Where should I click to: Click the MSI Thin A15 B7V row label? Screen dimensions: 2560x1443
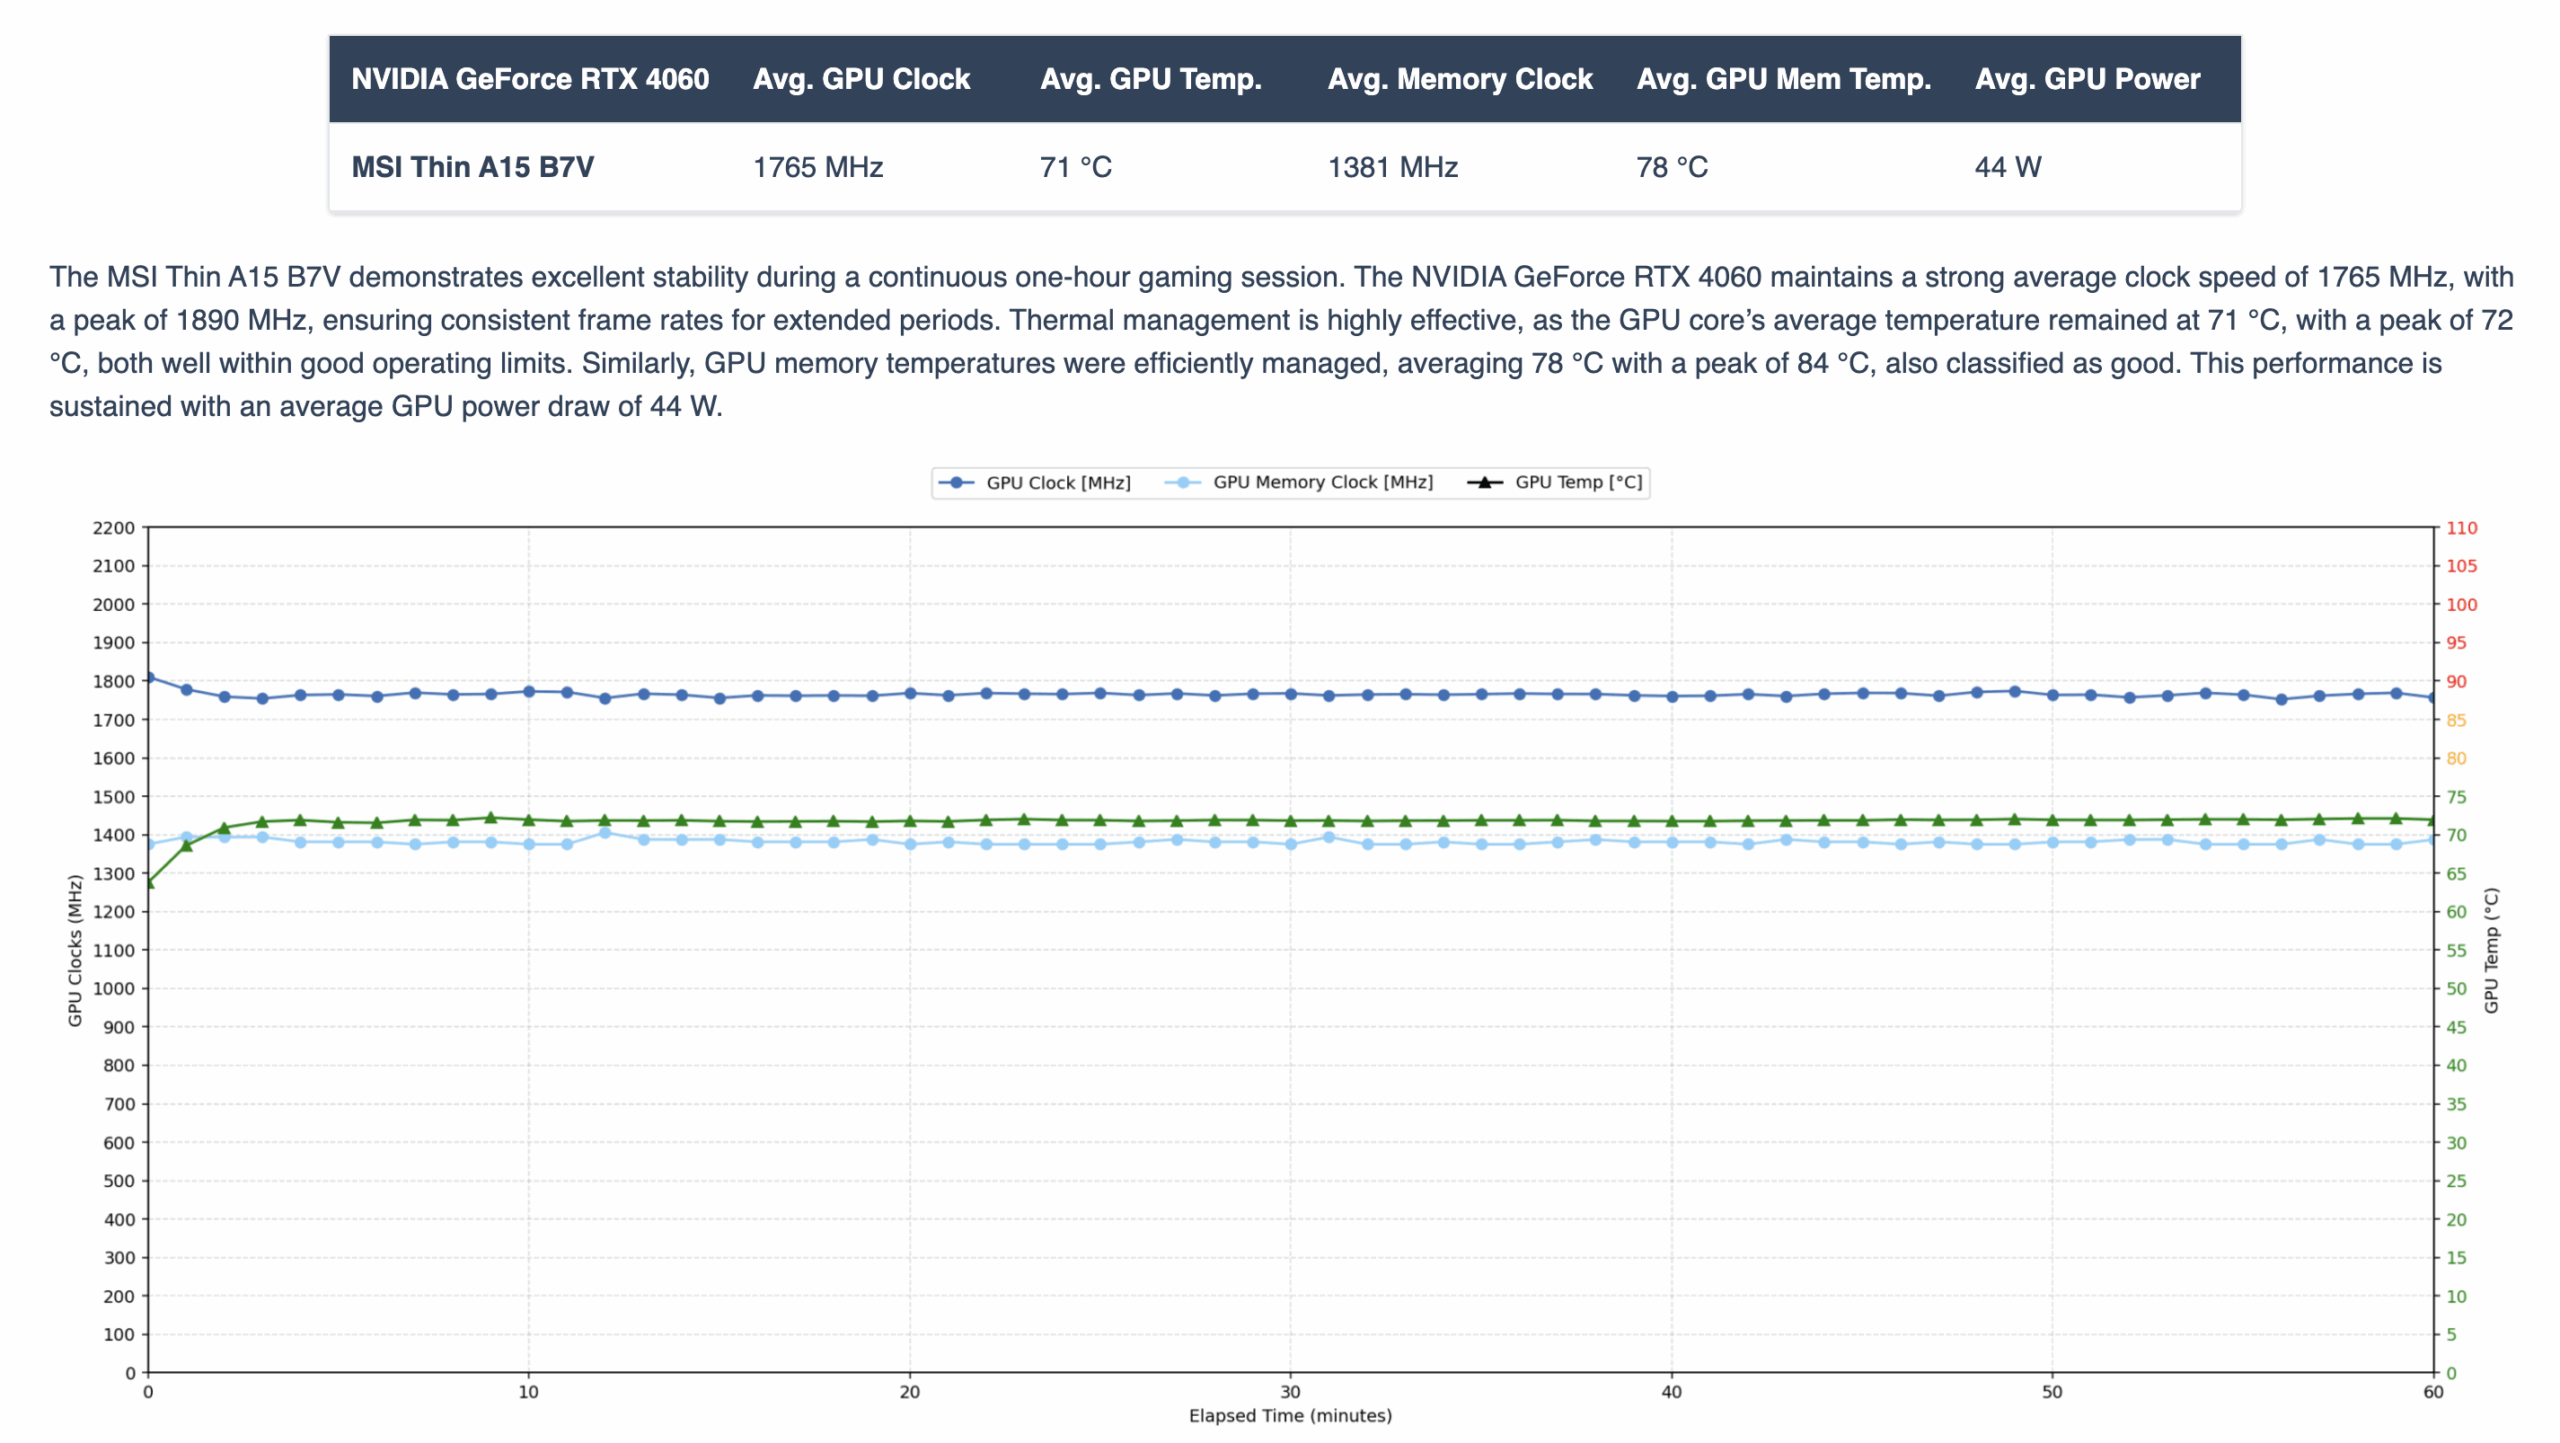tap(471, 168)
